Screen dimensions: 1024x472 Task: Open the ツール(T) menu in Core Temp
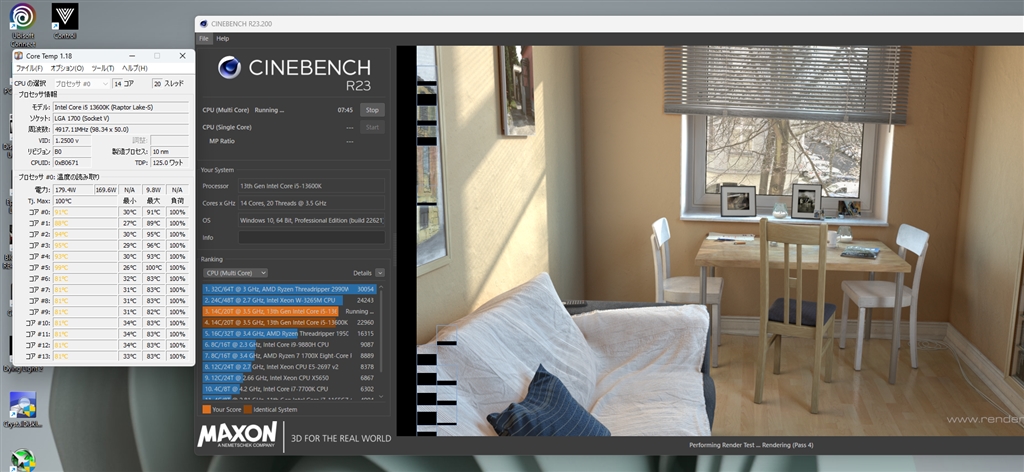103,68
